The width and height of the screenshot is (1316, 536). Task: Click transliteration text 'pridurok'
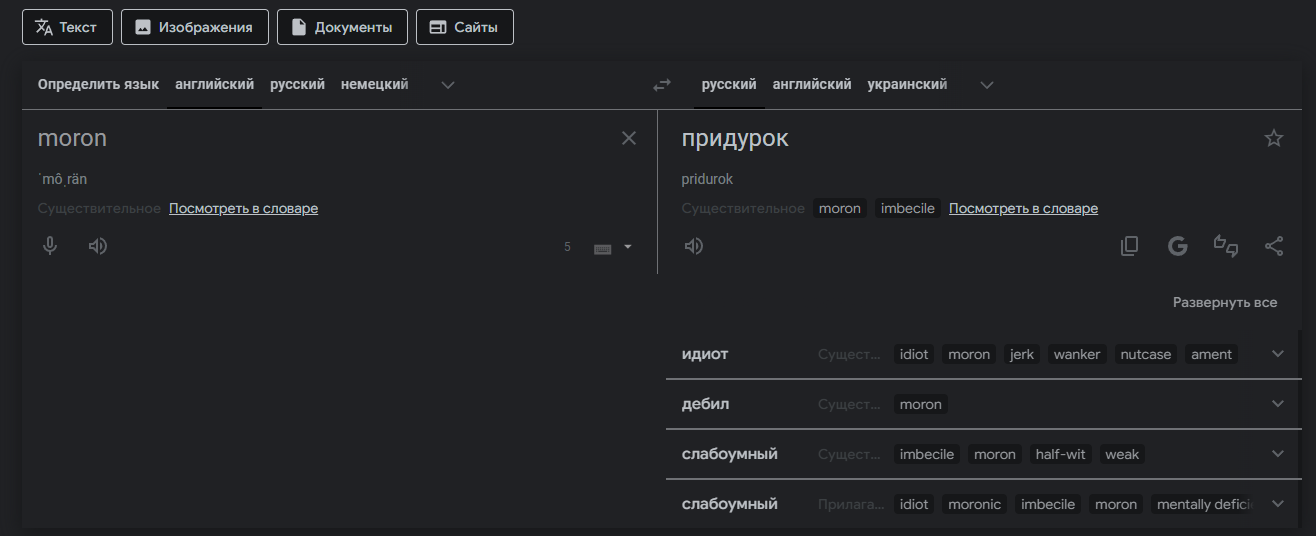[x=707, y=180]
